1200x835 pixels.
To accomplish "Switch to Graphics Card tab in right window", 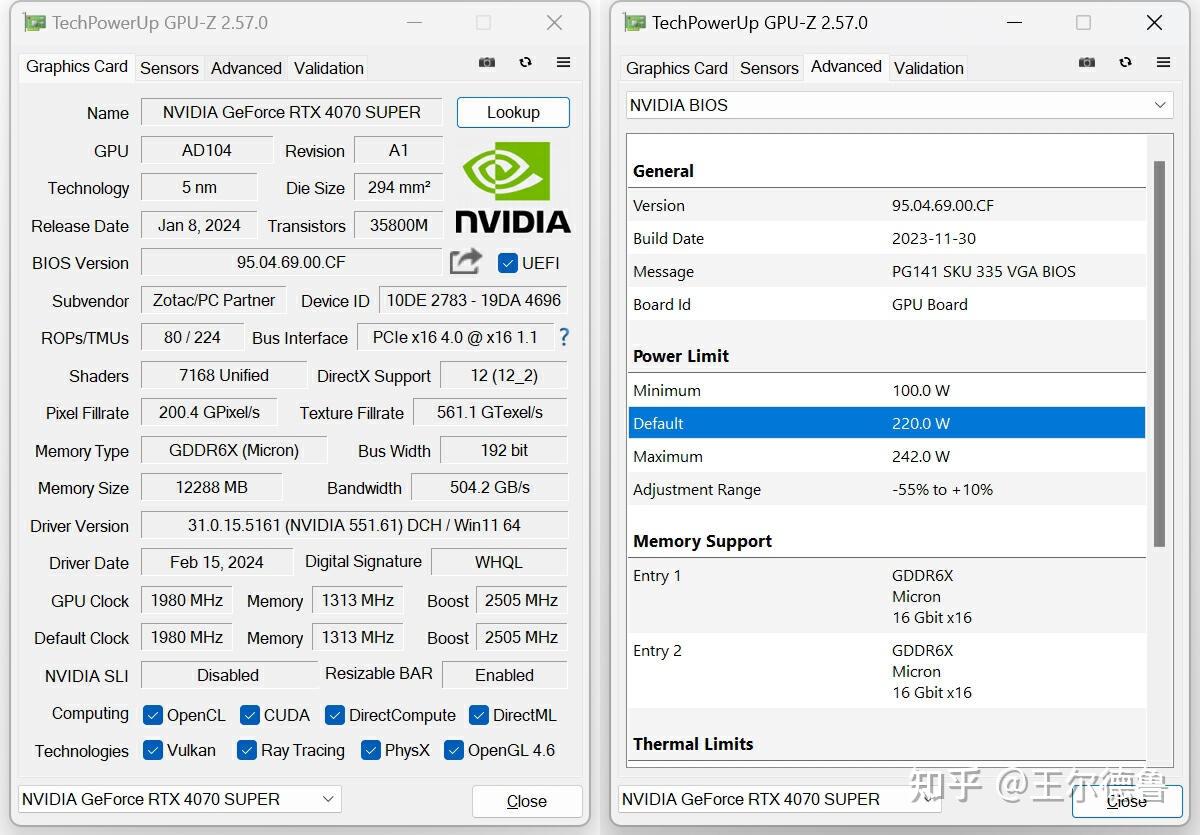I will pyautogui.click(x=677, y=68).
